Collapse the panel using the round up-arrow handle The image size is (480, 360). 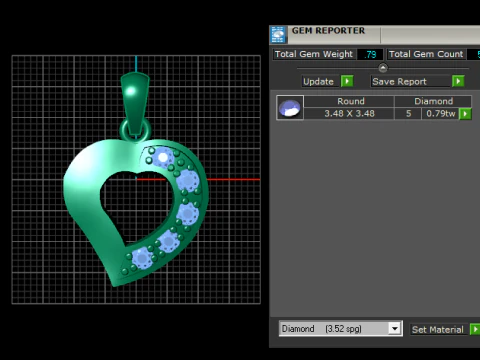383,68
